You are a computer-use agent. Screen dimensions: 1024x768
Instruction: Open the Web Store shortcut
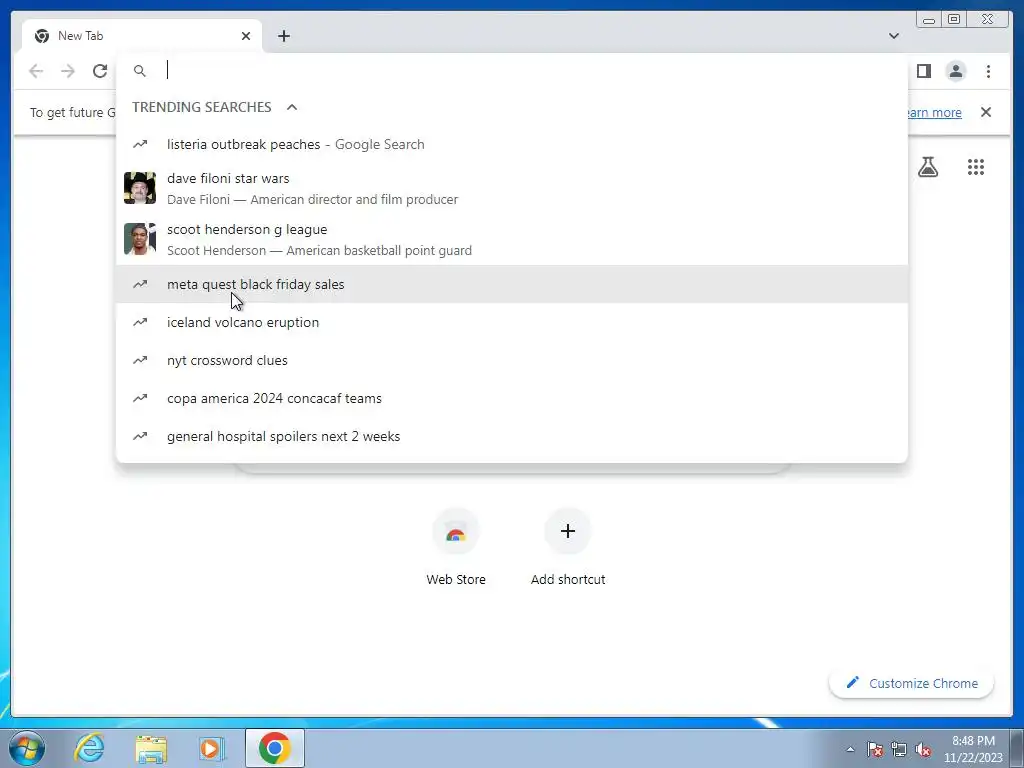[x=456, y=547]
